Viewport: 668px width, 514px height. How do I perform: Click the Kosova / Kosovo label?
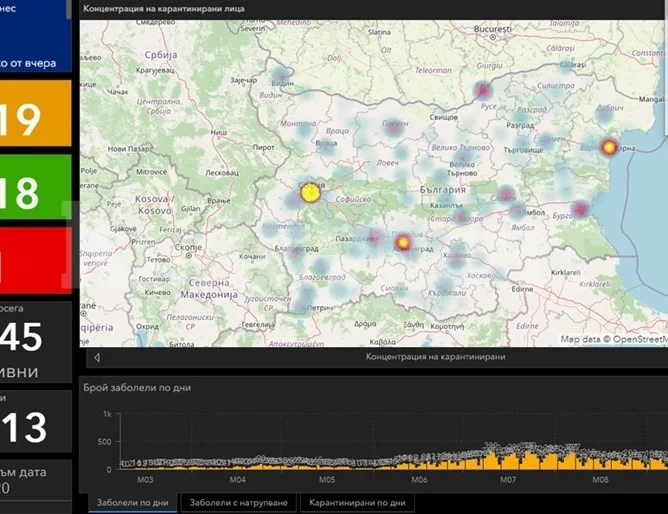click(153, 205)
